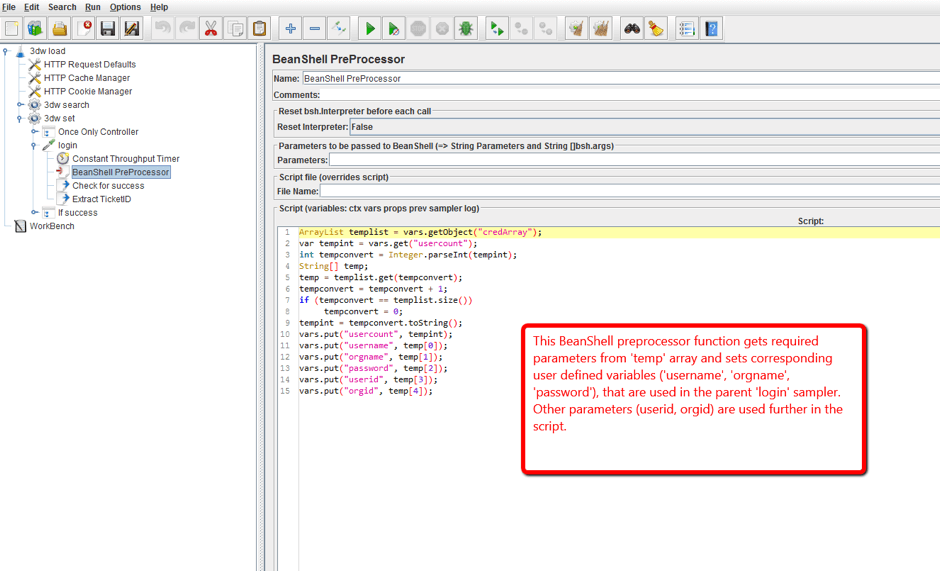Image resolution: width=940 pixels, height=571 pixels.
Task: Click the Start test green play icon
Action: point(369,29)
